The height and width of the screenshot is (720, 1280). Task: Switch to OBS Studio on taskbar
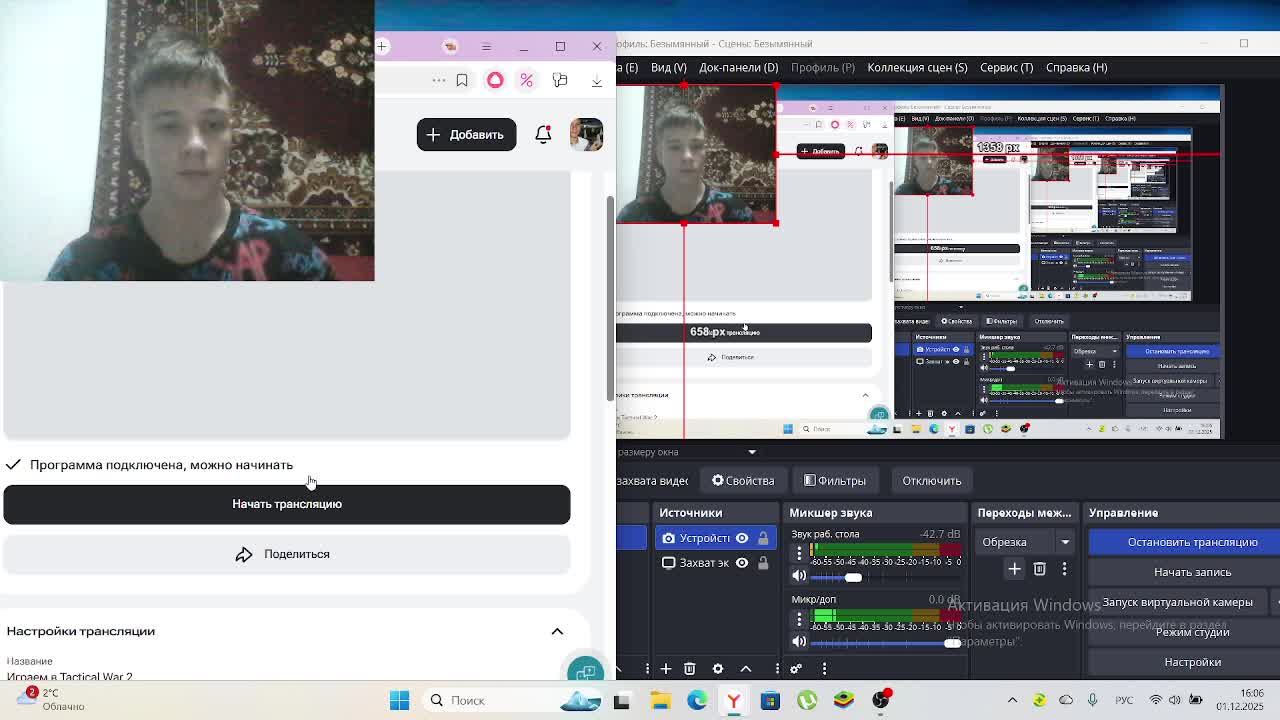click(881, 700)
